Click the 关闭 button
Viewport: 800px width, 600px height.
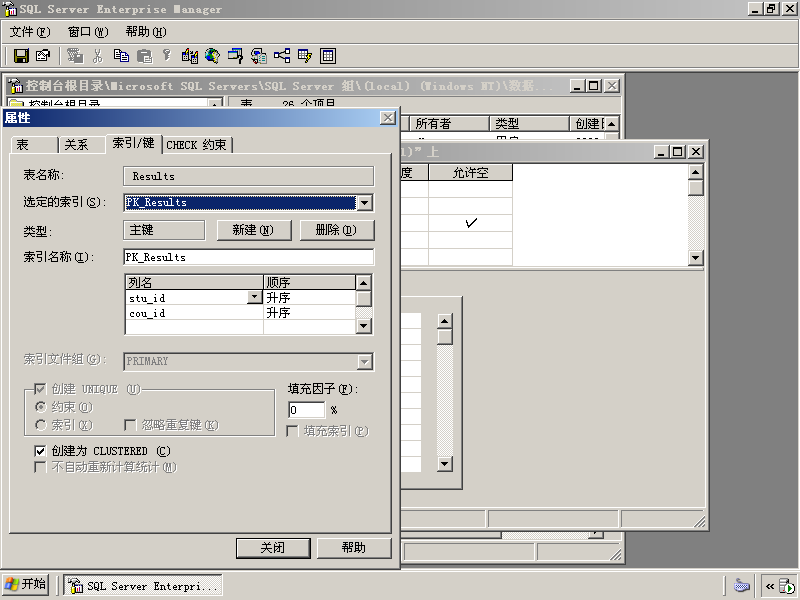pos(273,548)
